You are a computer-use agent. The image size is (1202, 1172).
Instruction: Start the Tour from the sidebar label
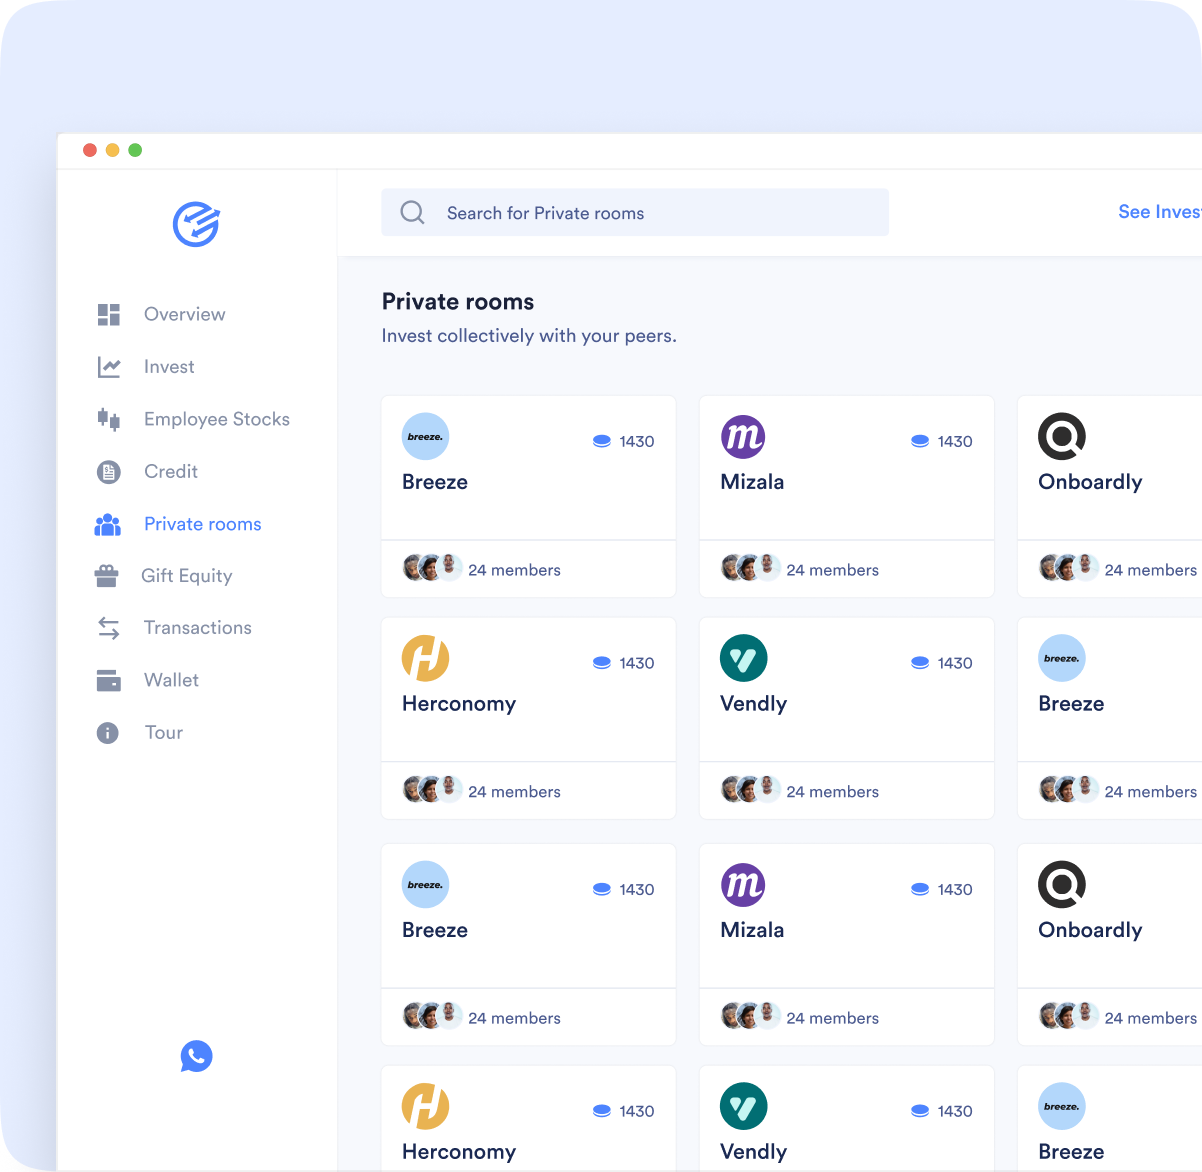point(164,733)
